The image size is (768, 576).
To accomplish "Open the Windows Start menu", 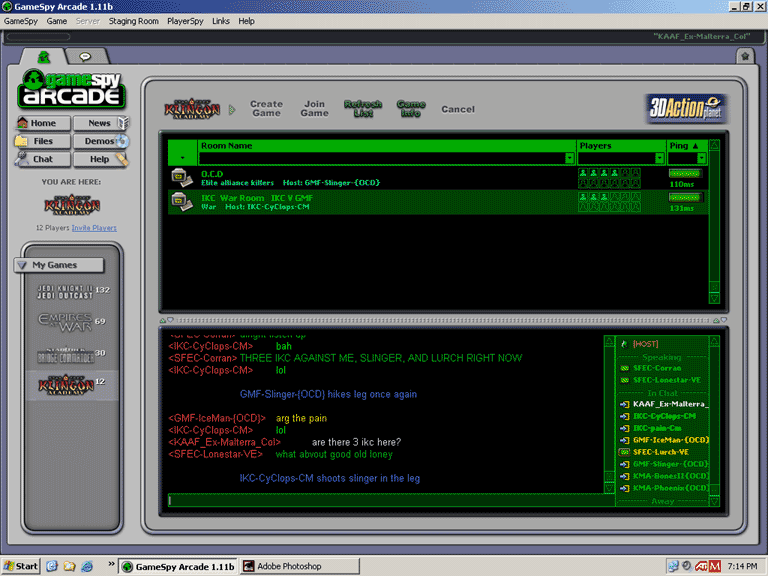I will pos(21,566).
